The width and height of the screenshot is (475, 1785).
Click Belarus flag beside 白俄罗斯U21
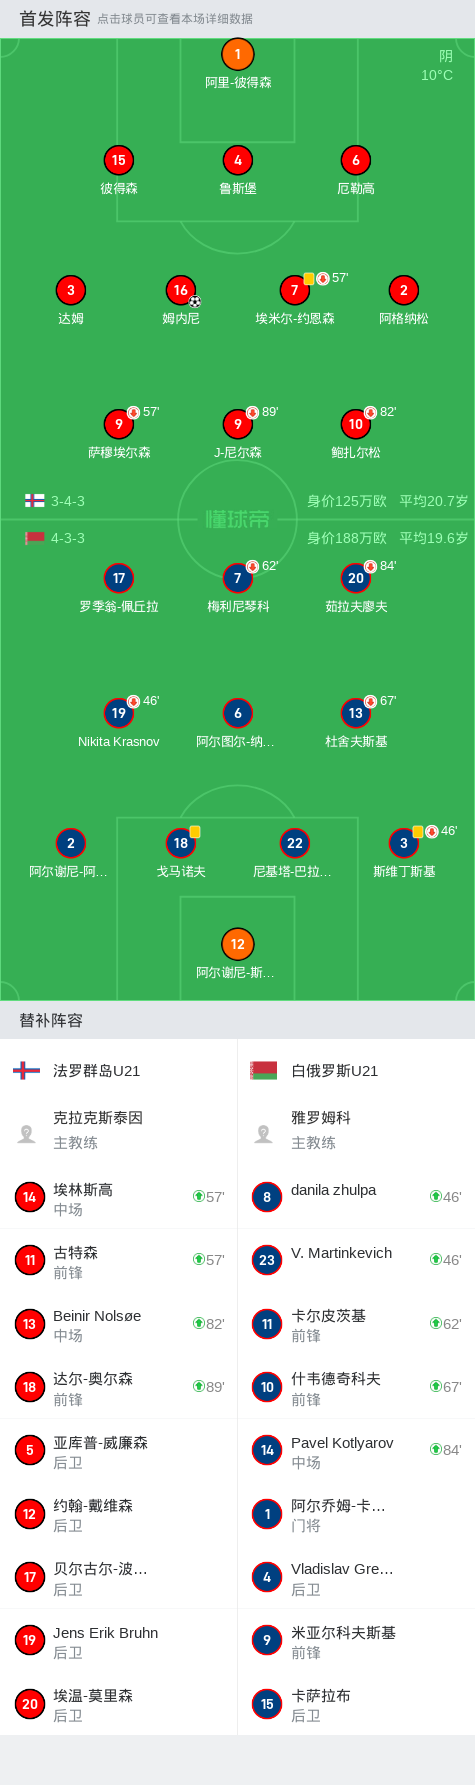click(x=264, y=1071)
